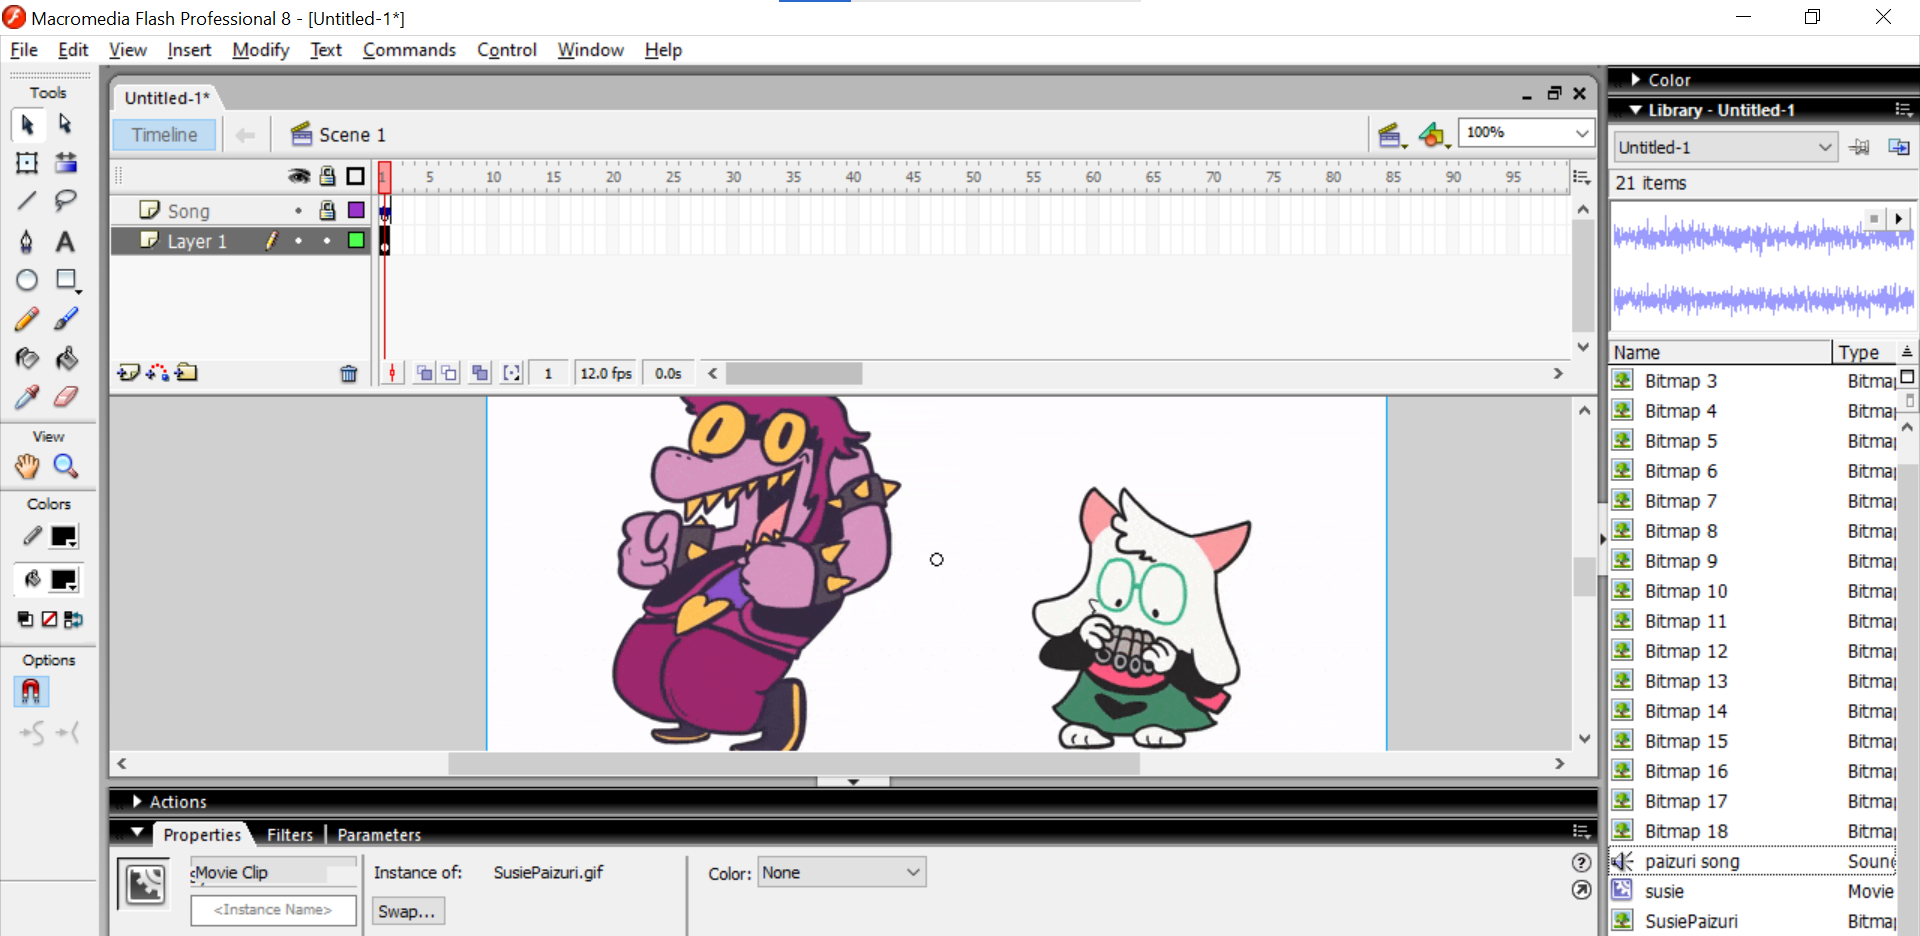Toggle Show/Hide All Layers eye icon

pos(299,176)
